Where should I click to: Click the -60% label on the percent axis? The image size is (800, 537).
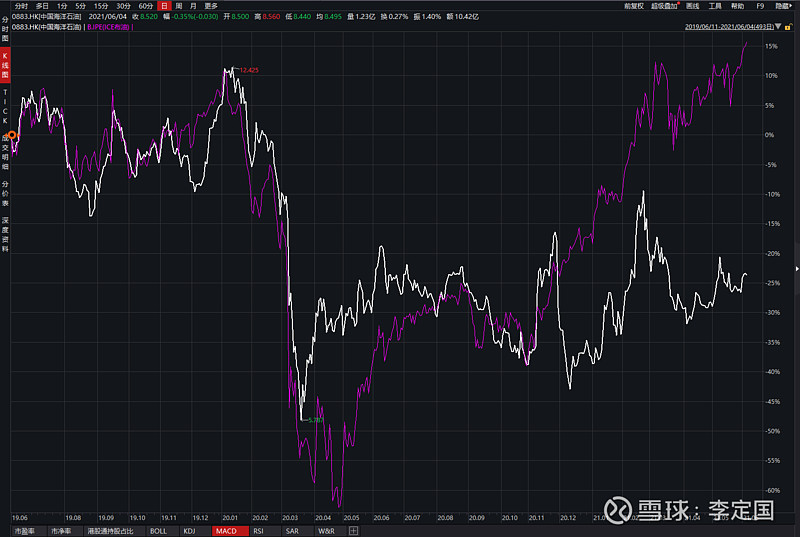pyautogui.click(x=772, y=491)
